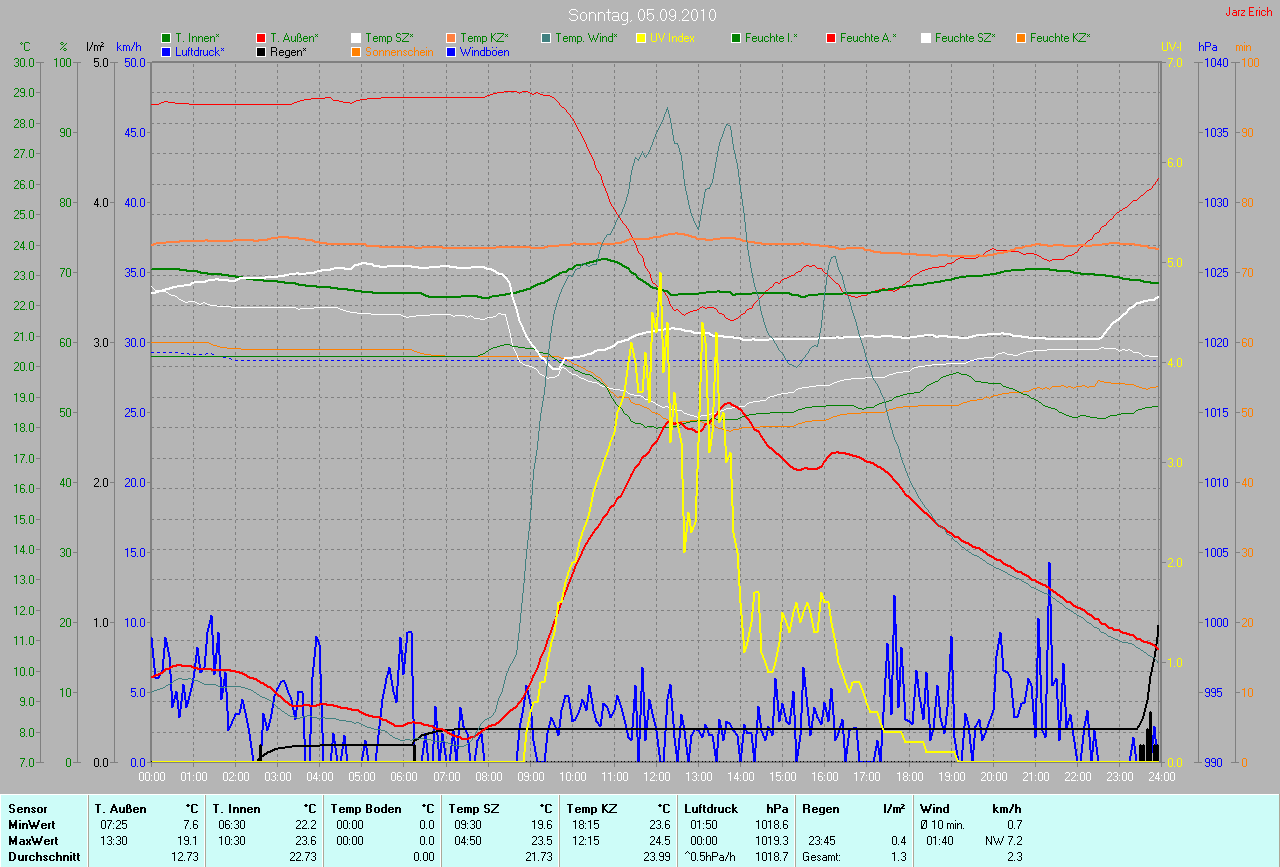The width and height of the screenshot is (1280, 867).
Task: Toggle the Feuchte A. series label
Action: (x=868, y=38)
